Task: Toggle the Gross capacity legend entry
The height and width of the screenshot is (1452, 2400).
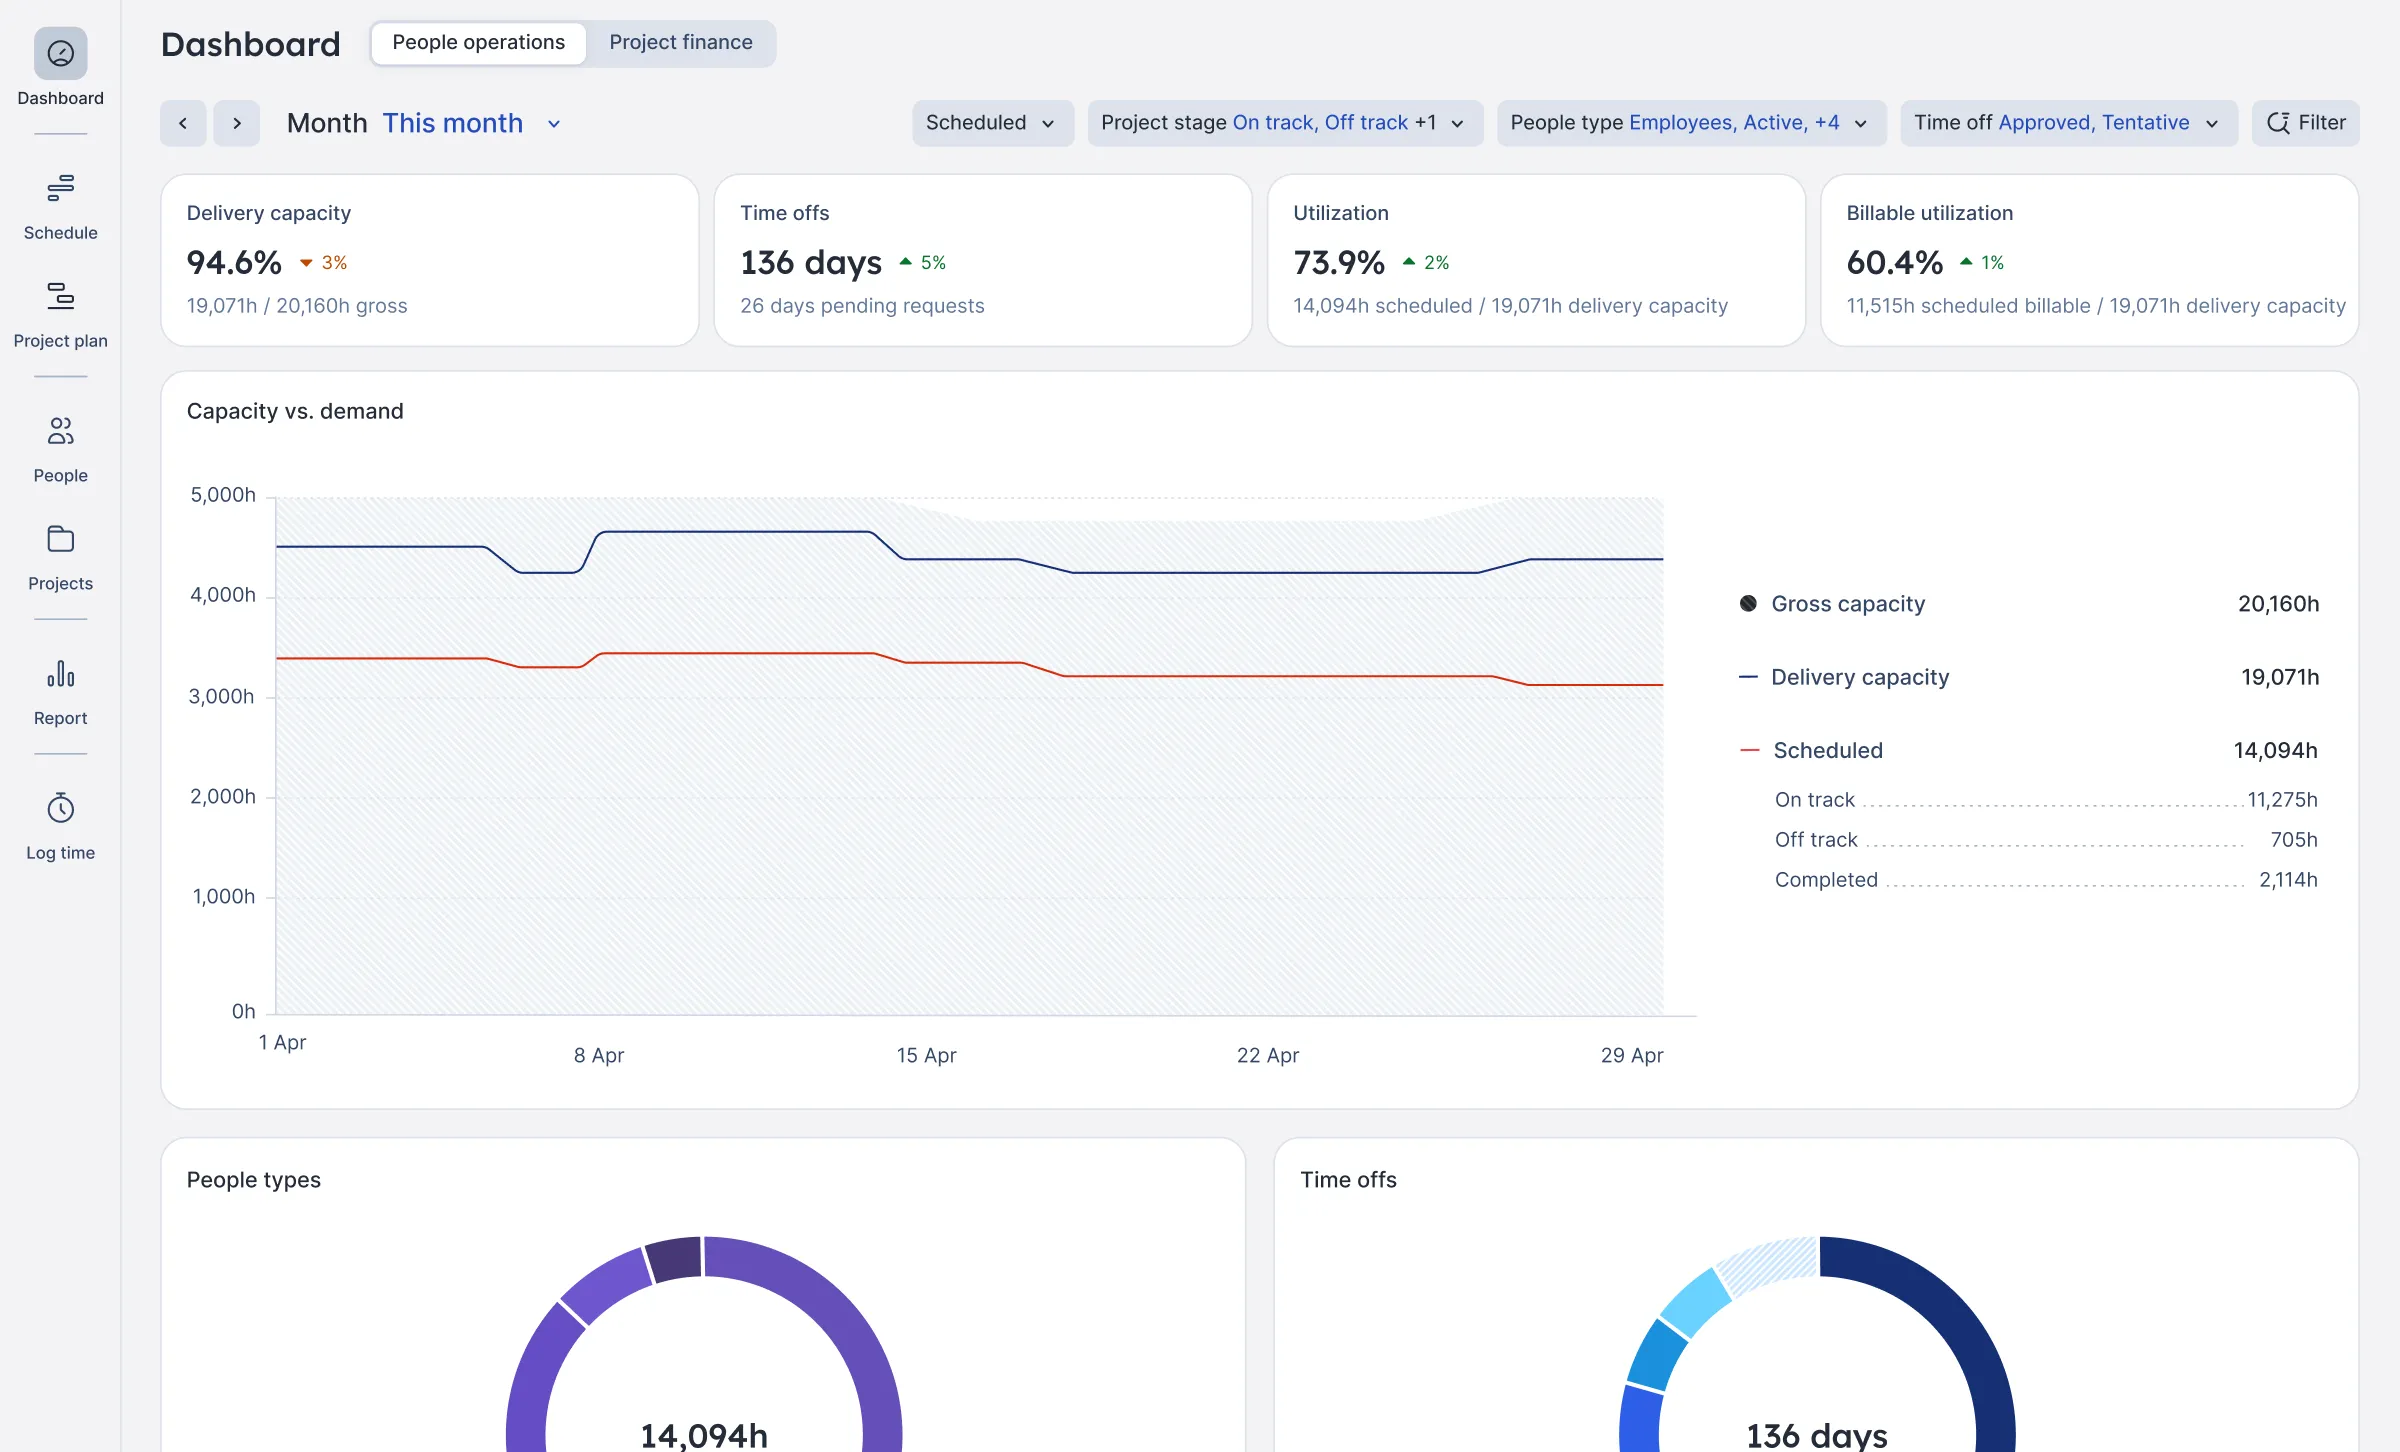Action: click(1848, 603)
